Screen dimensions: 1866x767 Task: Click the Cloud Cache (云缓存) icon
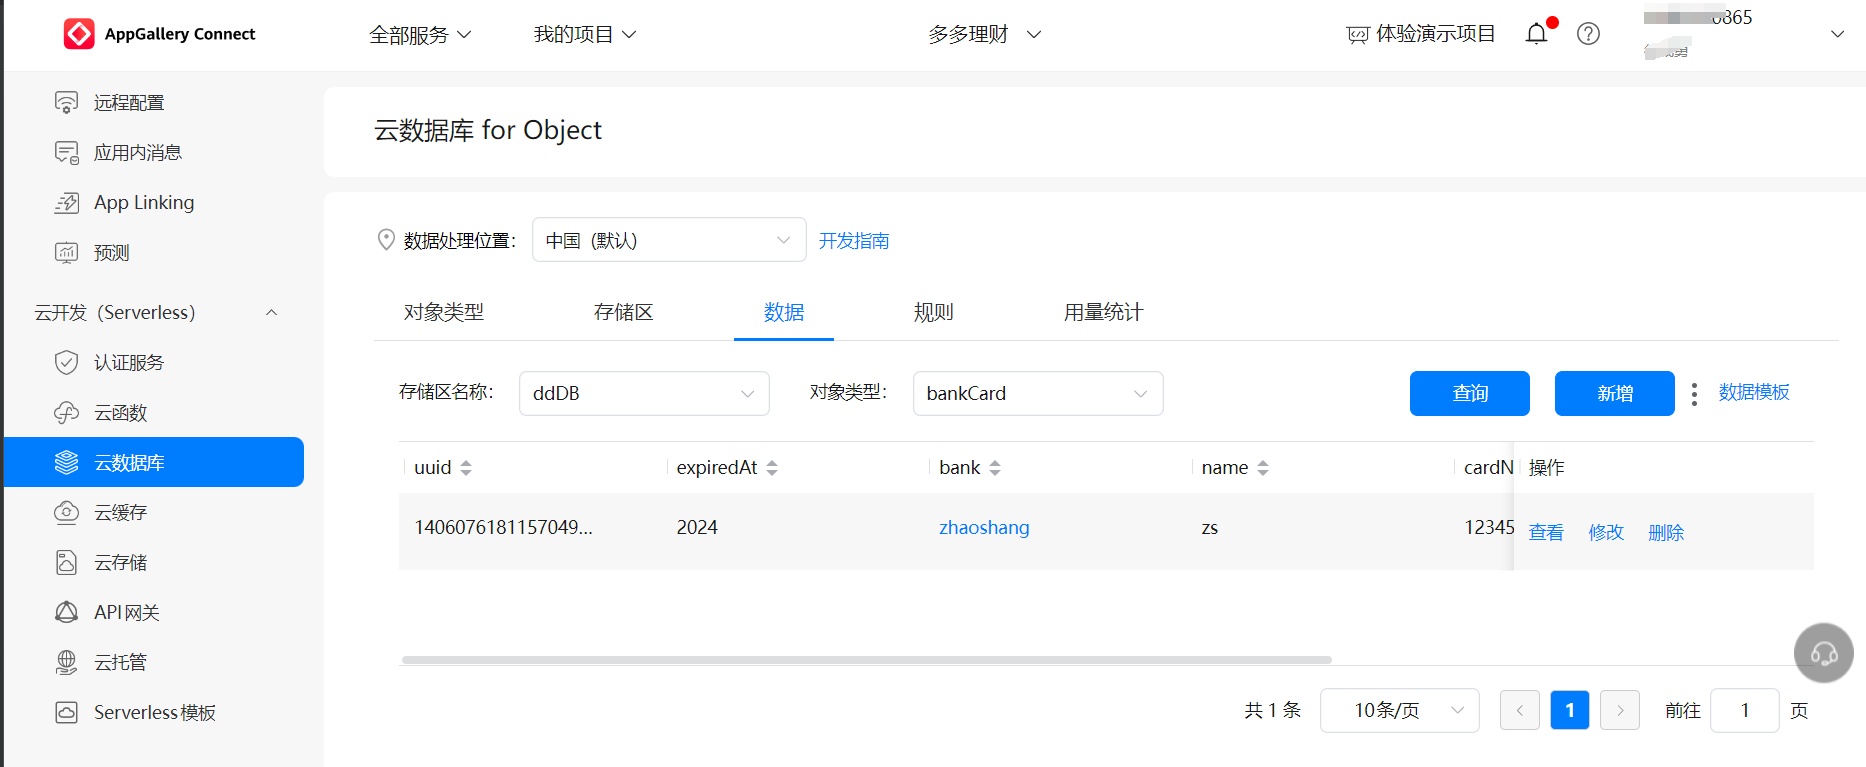(66, 512)
